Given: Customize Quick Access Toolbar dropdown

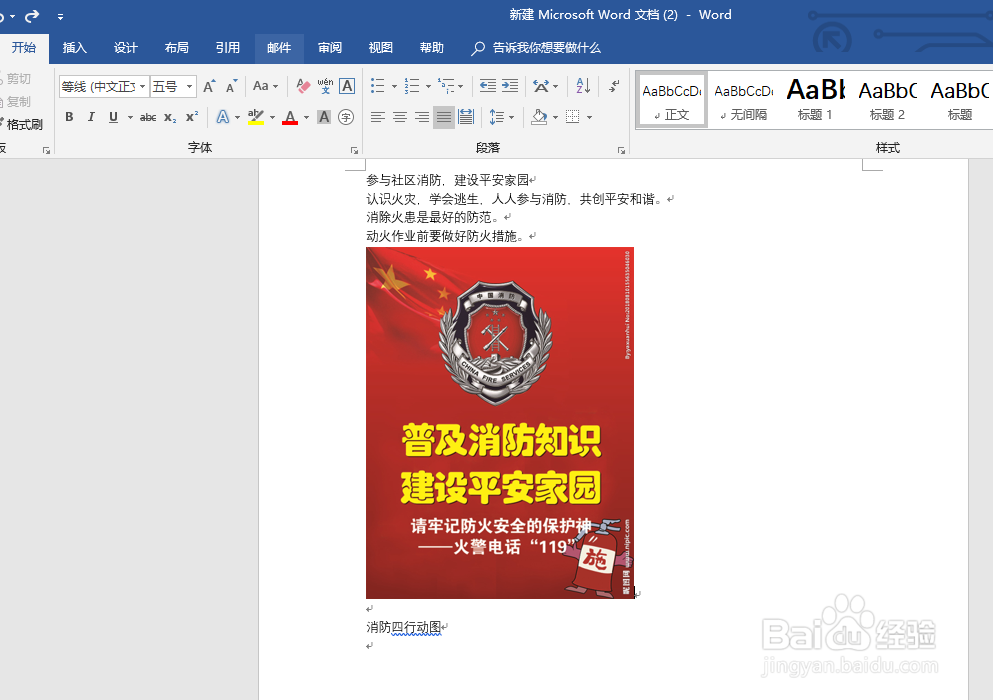Looking at the screenshot, I should (x=60, y=16).
